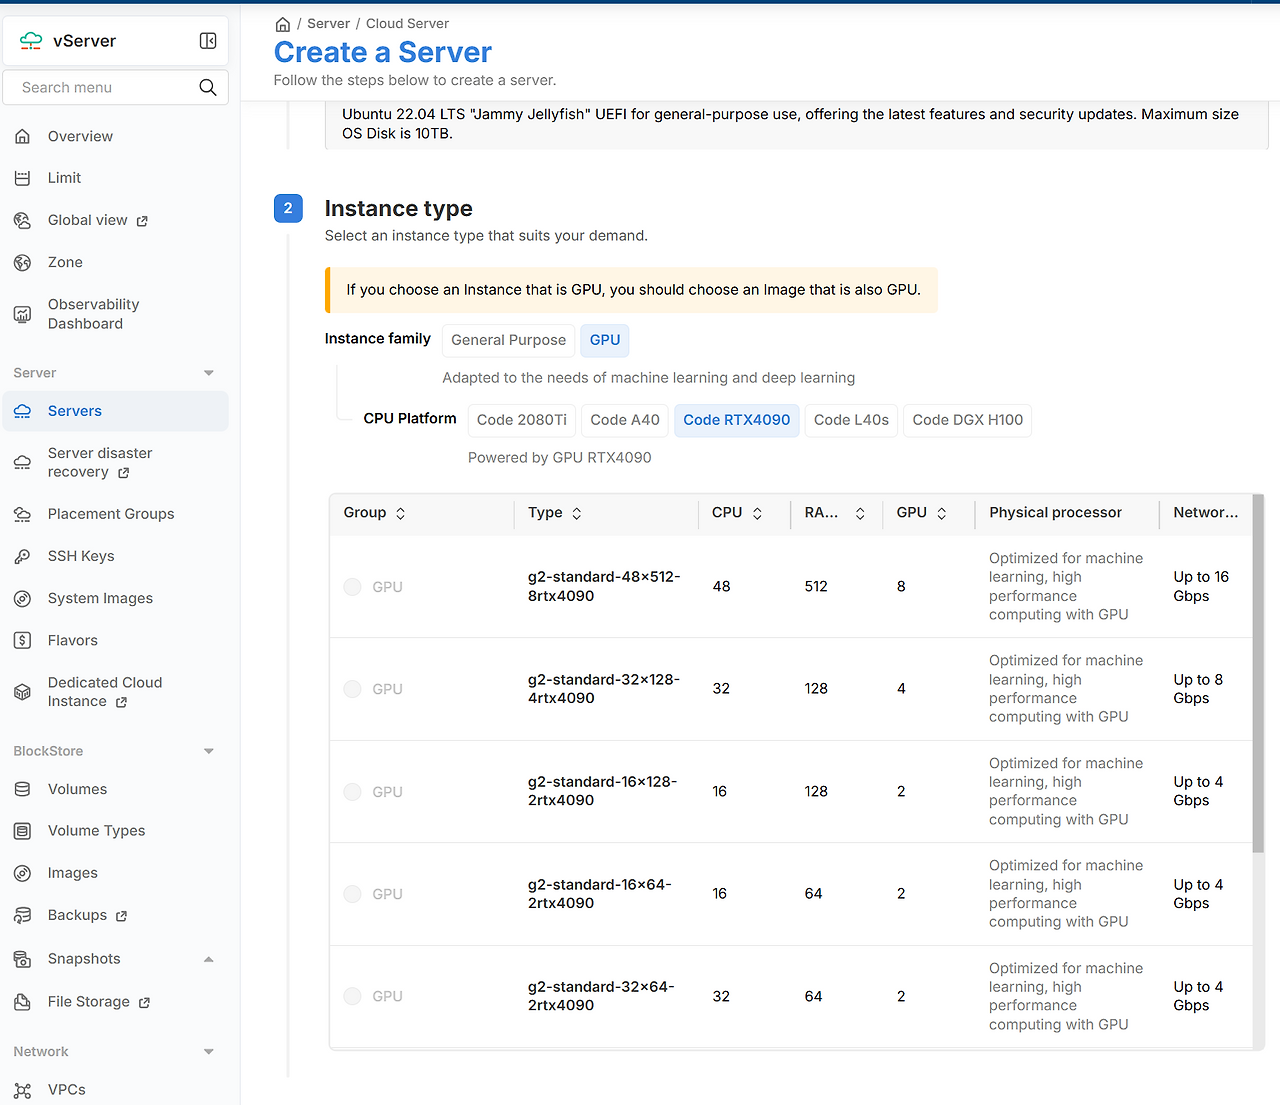Sort the table by the Group column

[x=400, y=513]
